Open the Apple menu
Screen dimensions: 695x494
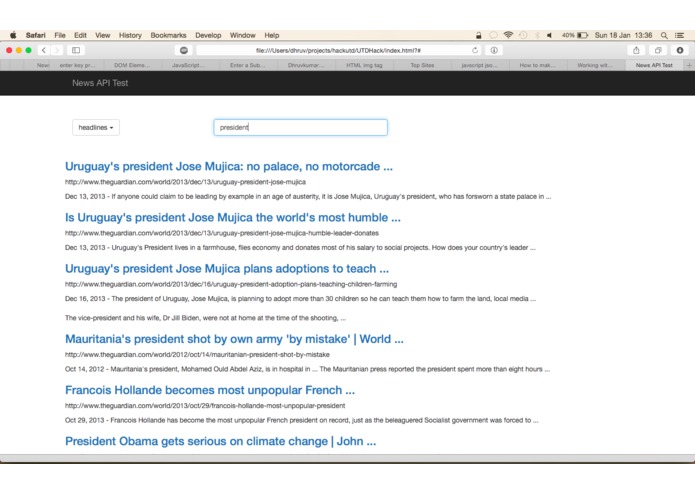[13, 35]
